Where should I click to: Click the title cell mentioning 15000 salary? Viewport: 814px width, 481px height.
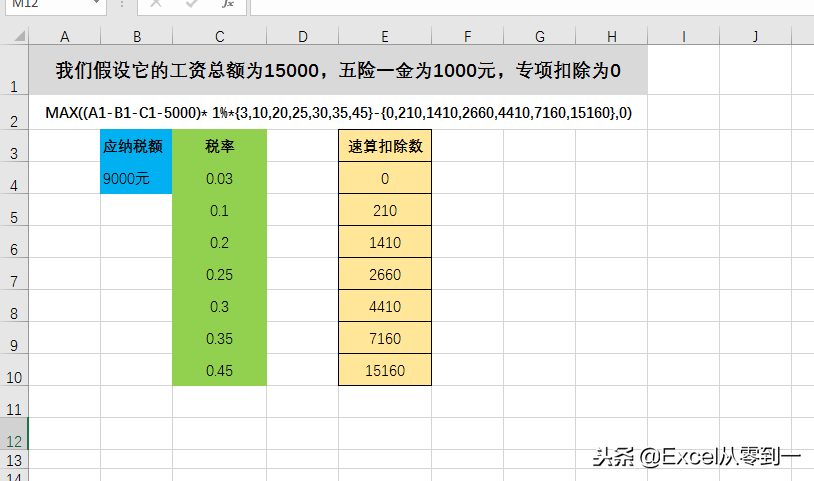338,70
